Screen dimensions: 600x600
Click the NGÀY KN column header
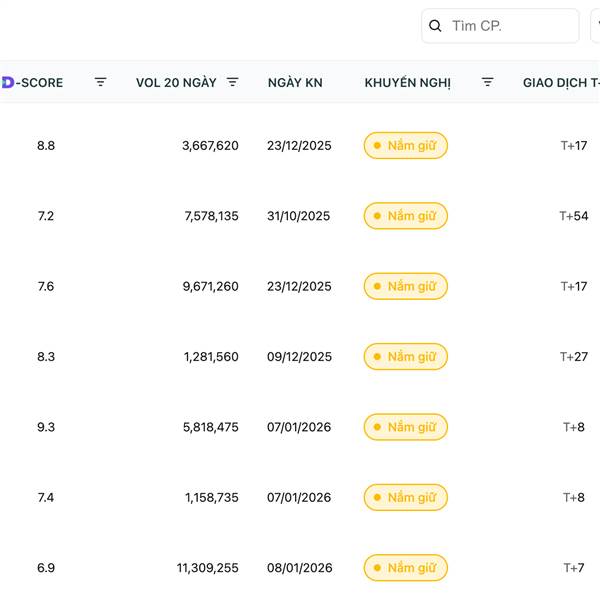click(295, 82)
